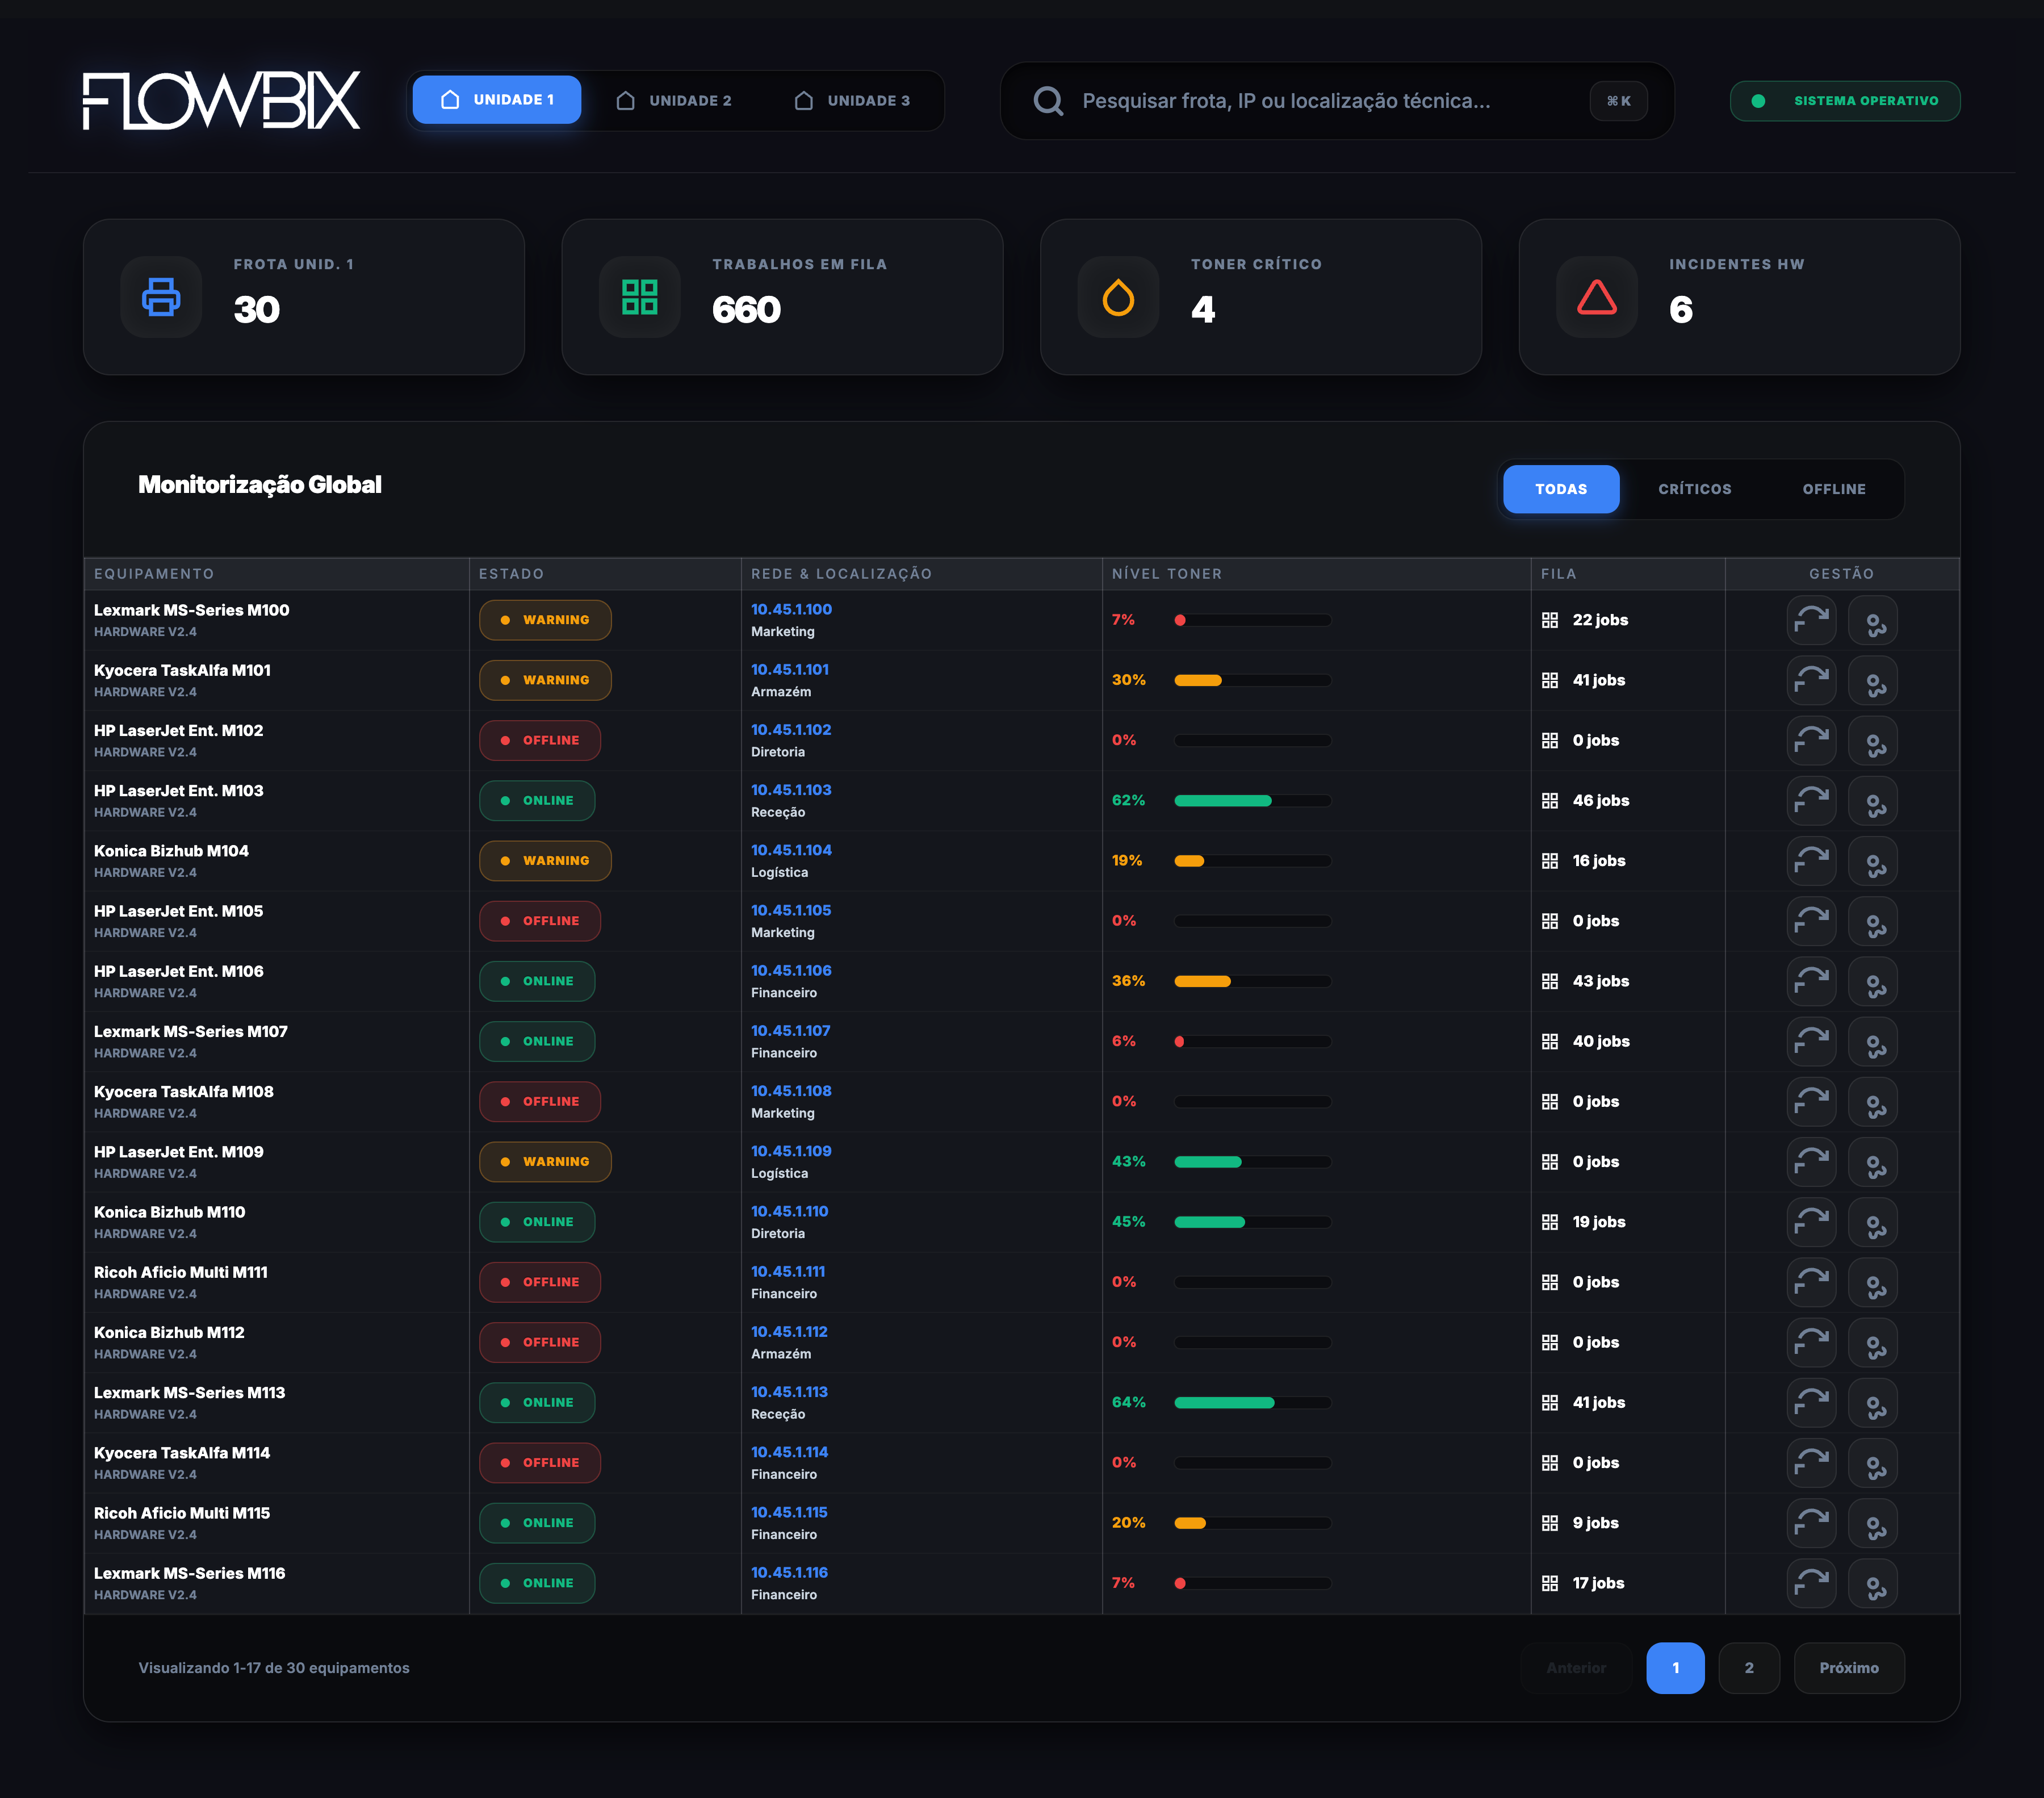Click restart icon for HP LaserJet M102
This screenshot has height=1798, width=2044.
click(1811, 741)
